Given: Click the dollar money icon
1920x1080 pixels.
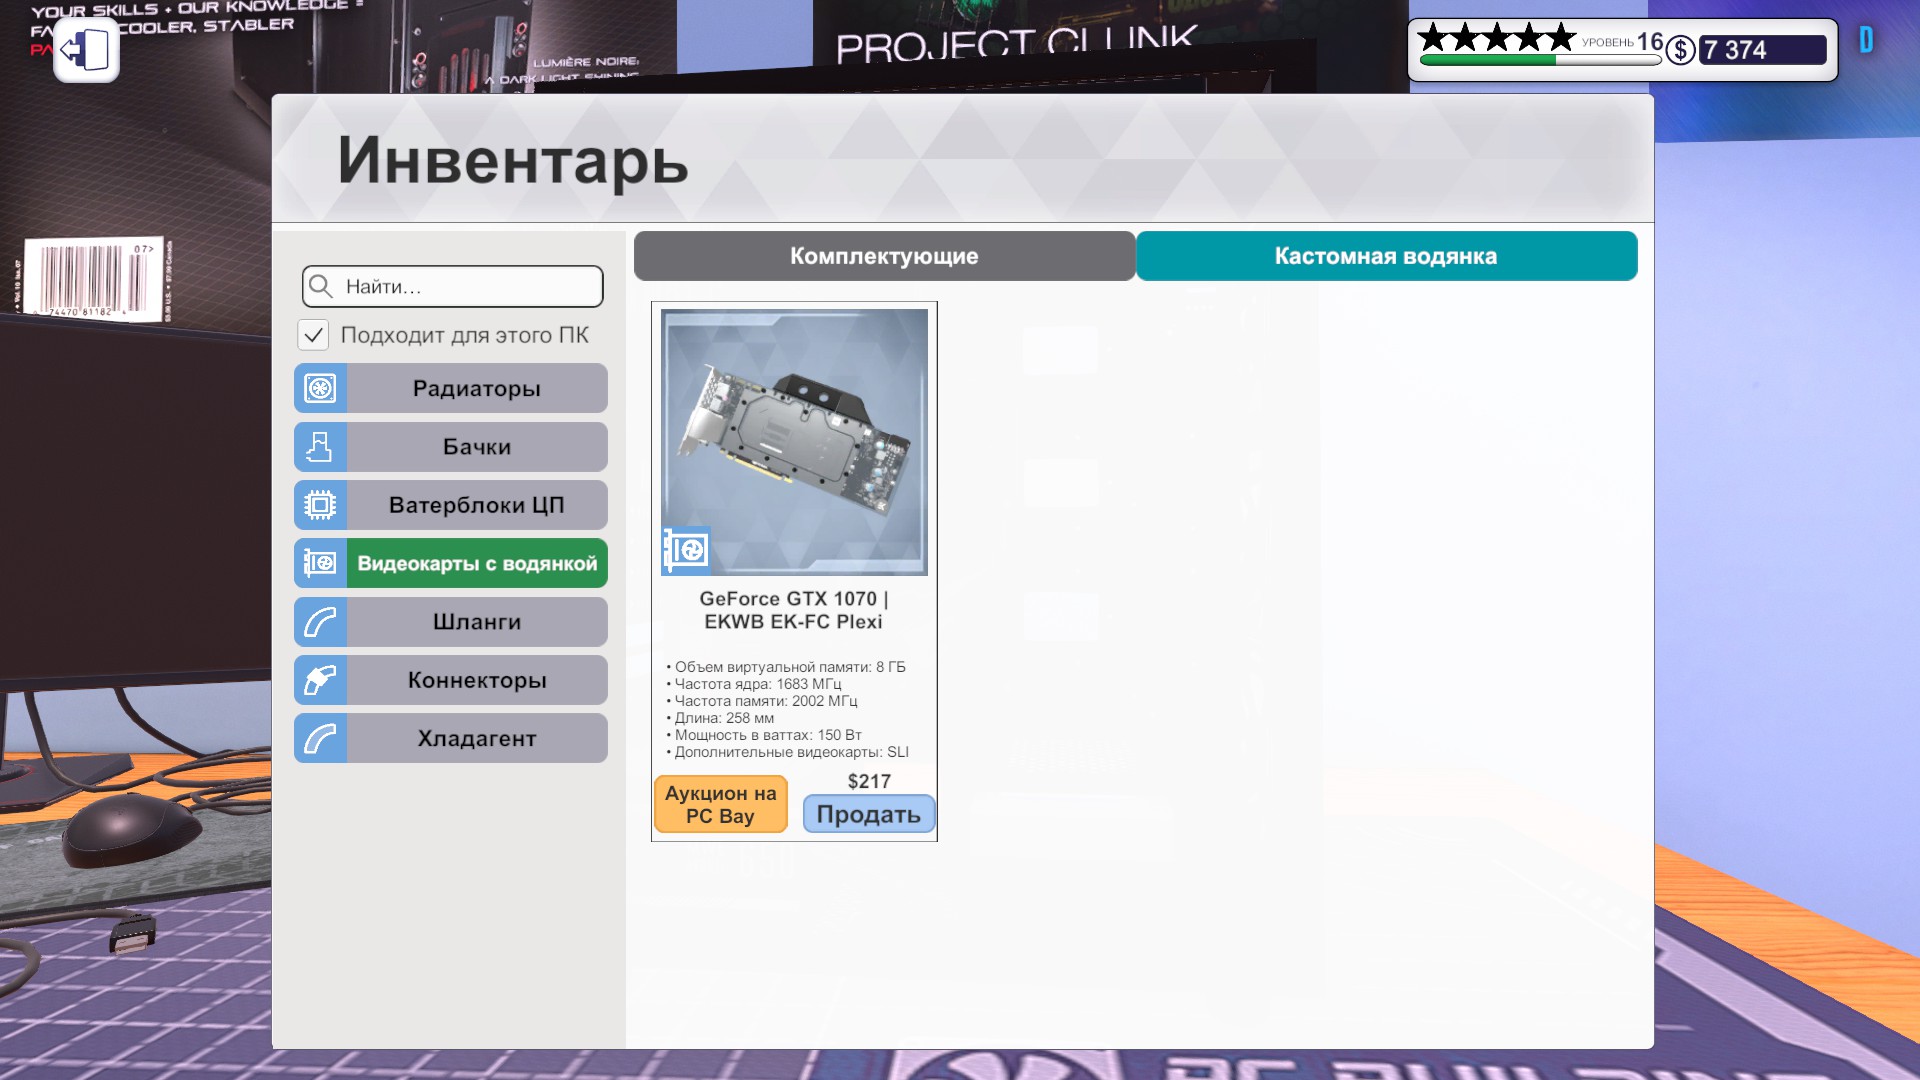Looking at the screenshot, I should (x=1681, y=50).
